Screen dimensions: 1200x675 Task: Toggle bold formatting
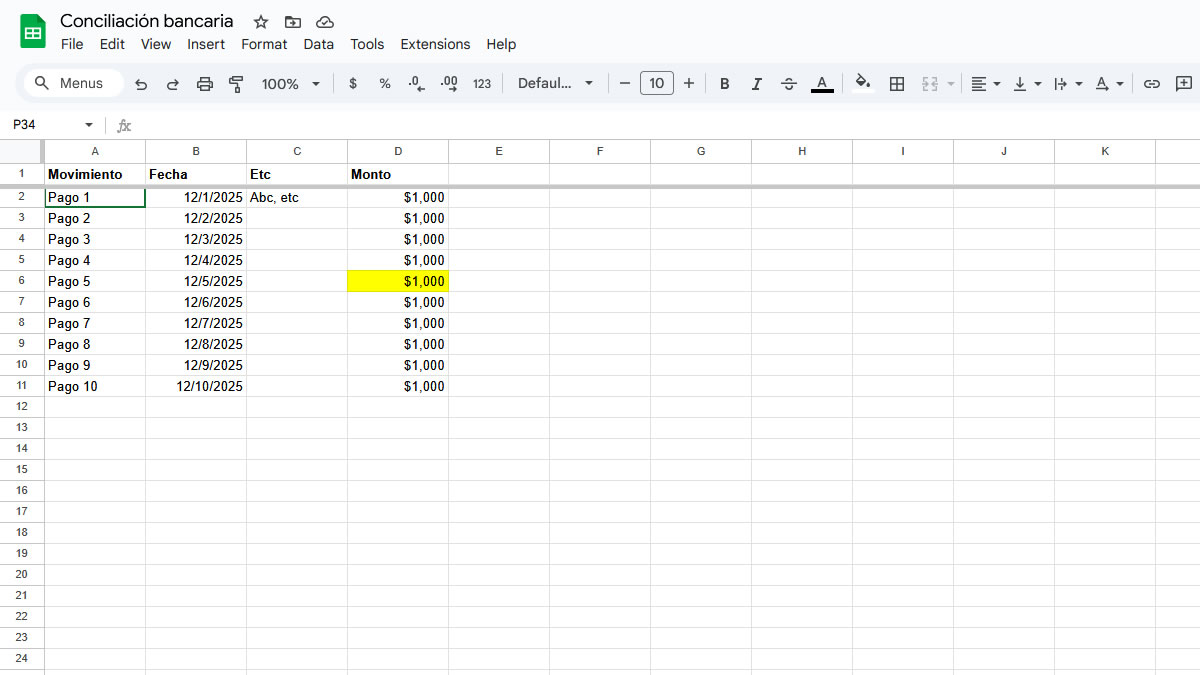[x=725, y=84]
